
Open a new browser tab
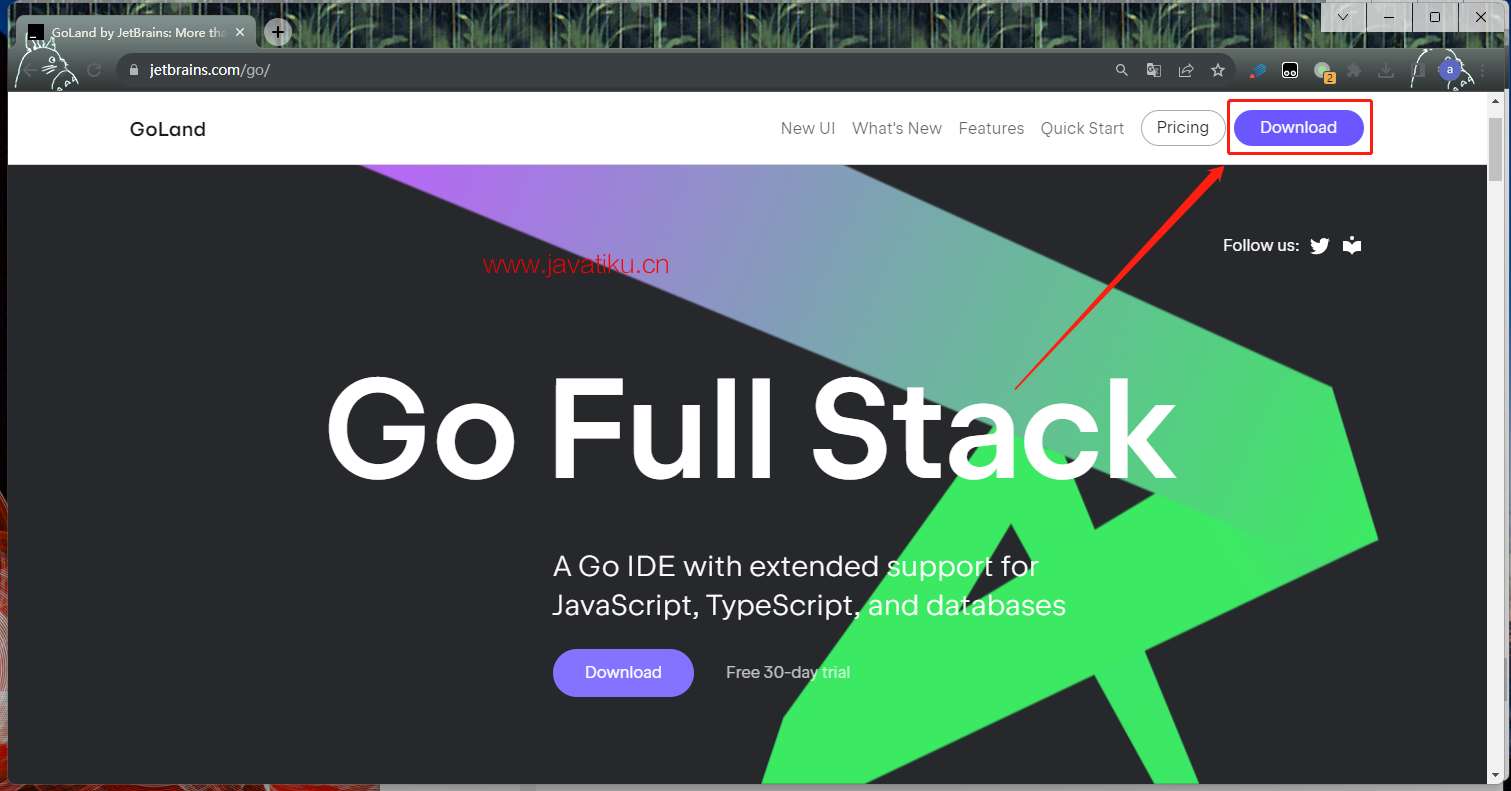point(278,32)
